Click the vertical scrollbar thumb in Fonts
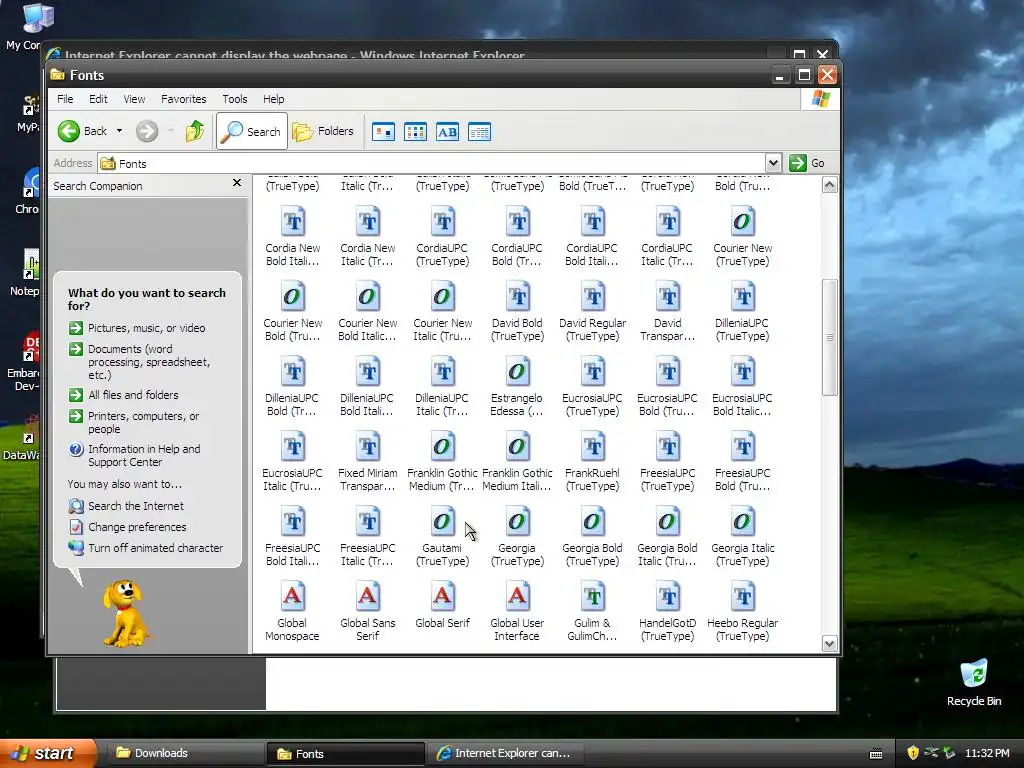The height and width of the screenshot is (768, 1024). pos(829,337)
